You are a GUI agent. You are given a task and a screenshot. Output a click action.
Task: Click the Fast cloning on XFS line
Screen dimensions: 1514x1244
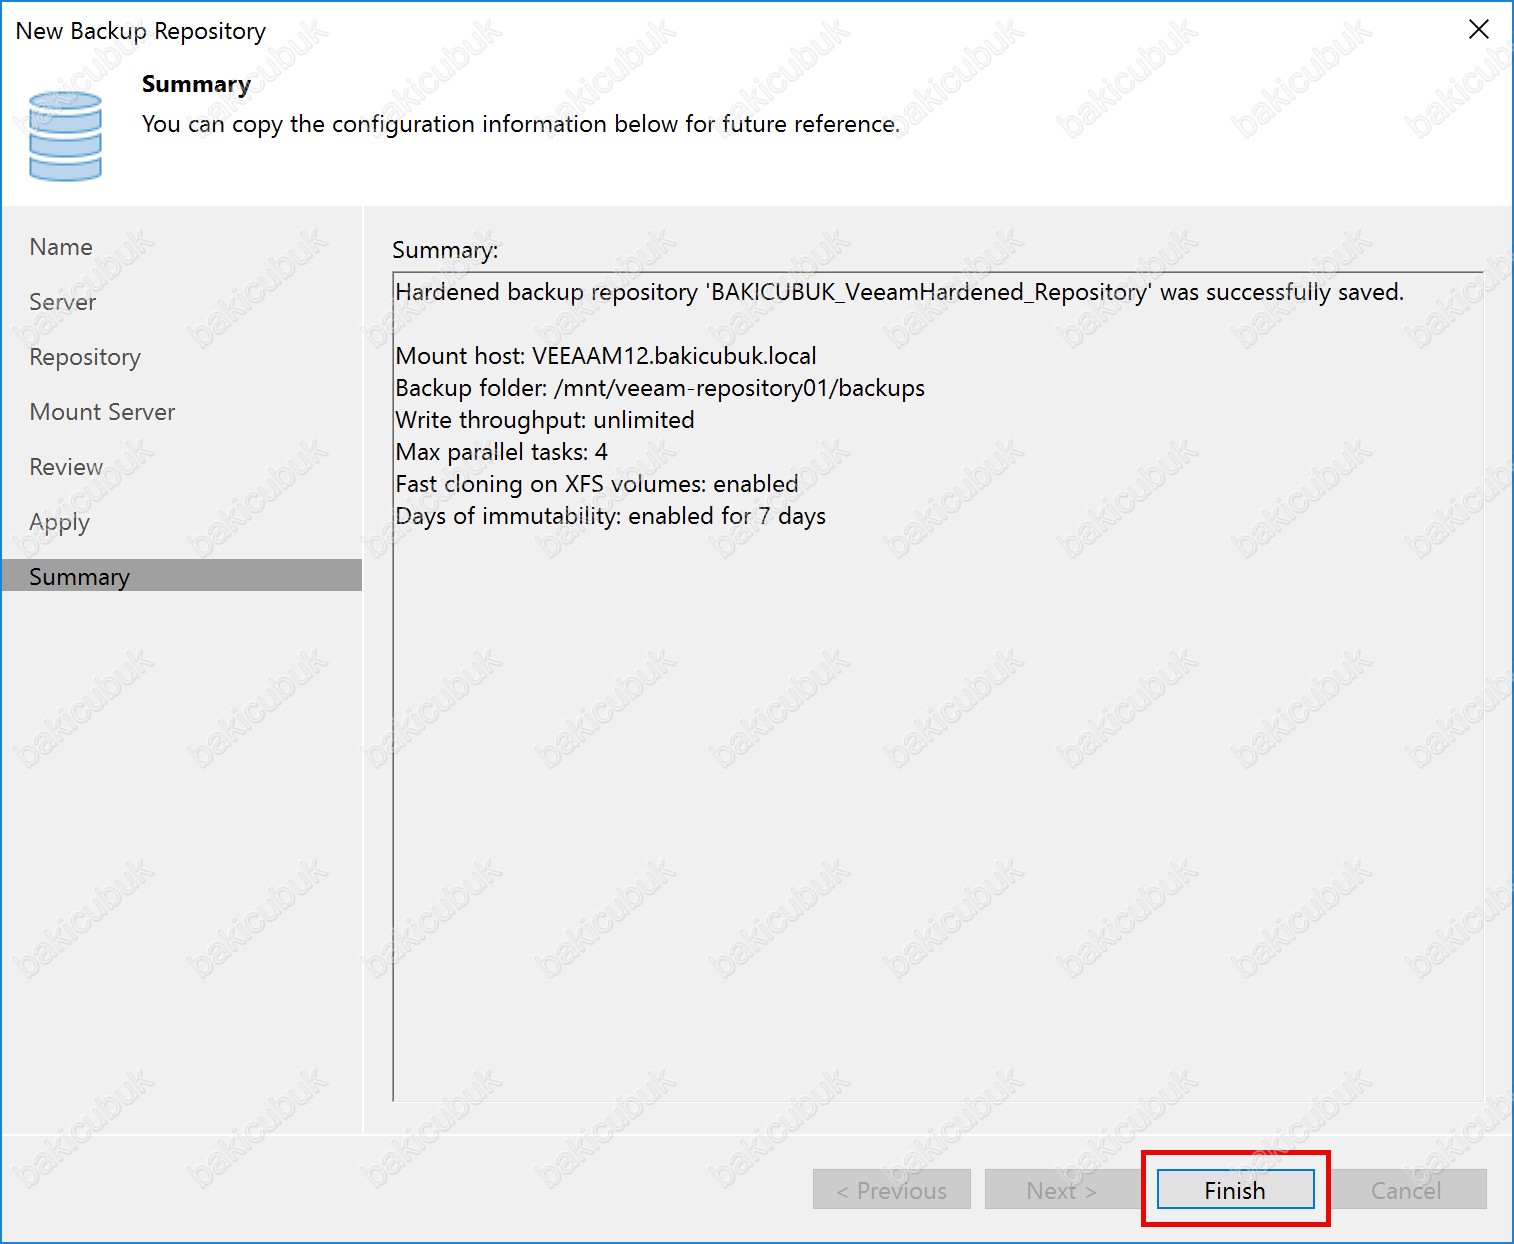click(x=597, y=484)
